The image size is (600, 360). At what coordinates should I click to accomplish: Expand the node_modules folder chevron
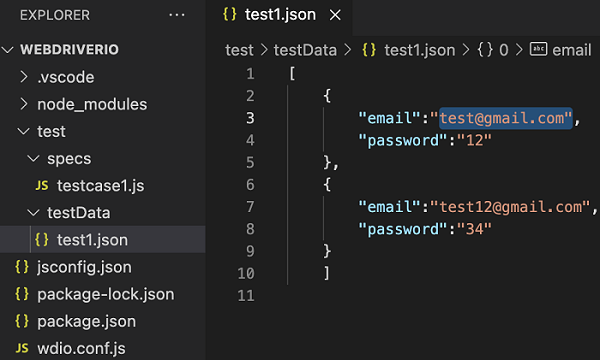[x=24, y=104]
